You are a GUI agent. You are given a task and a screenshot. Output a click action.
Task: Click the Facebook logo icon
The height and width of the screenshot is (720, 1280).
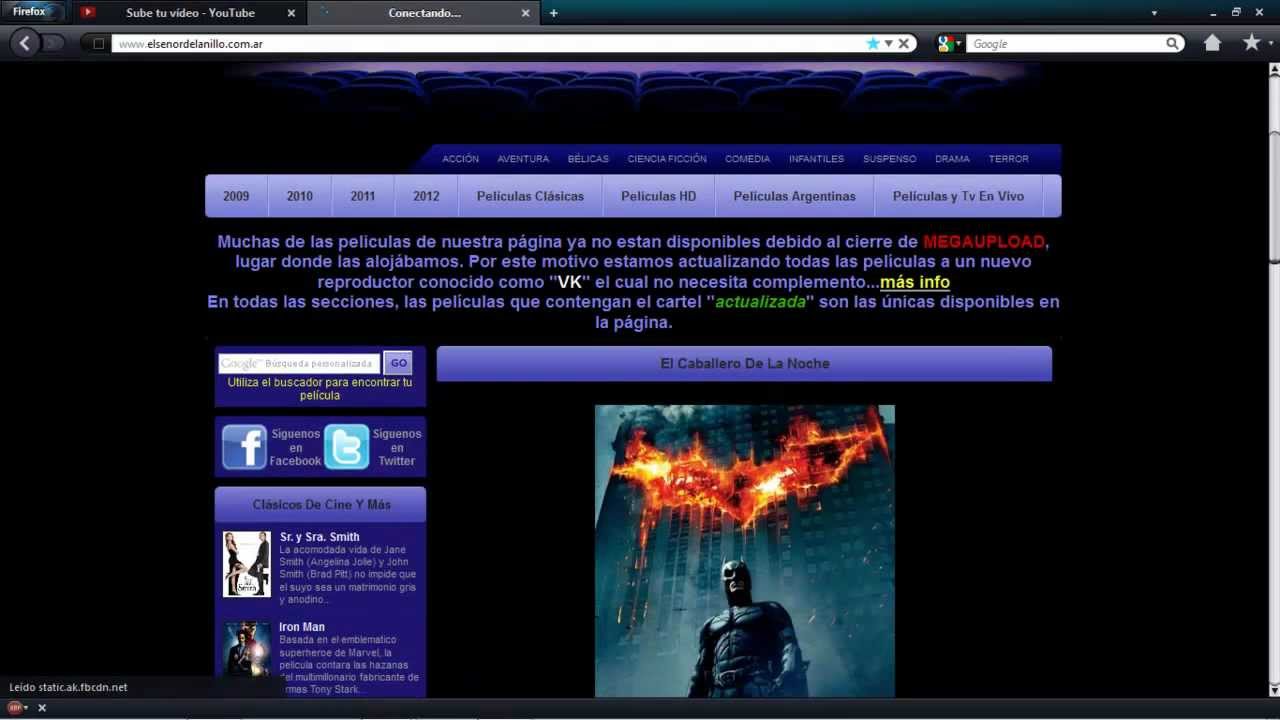coord(244,447)
